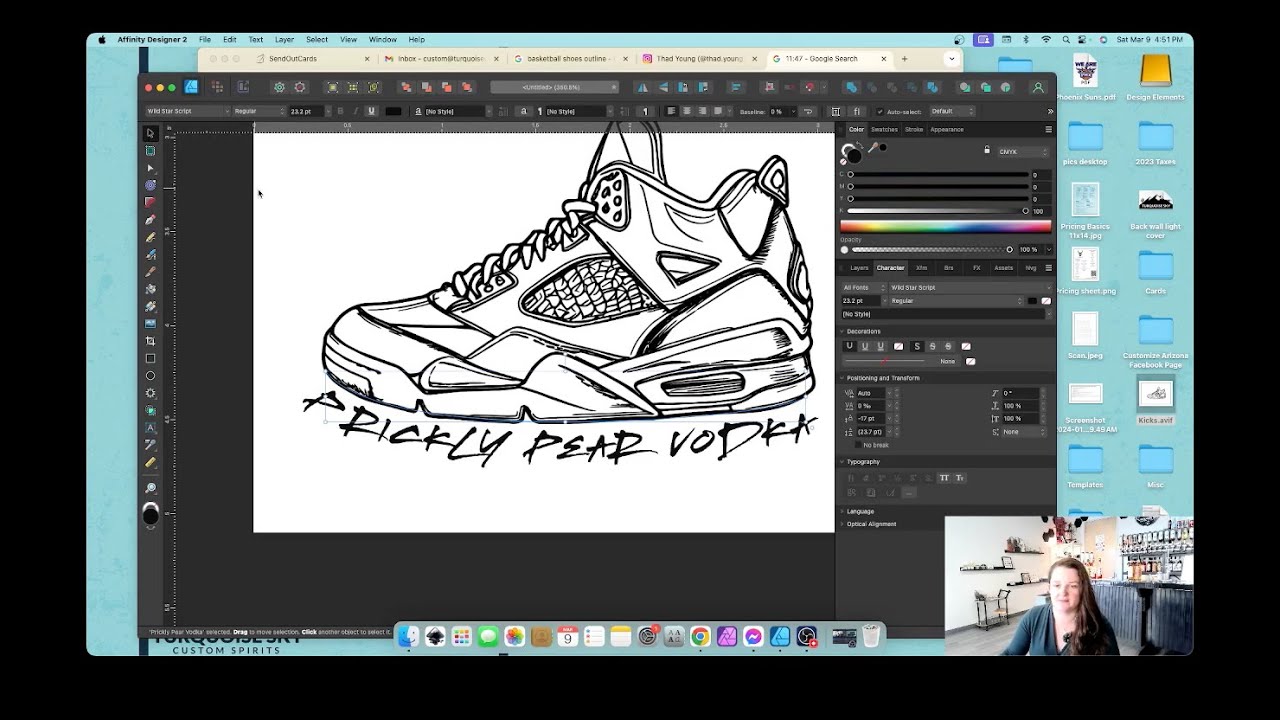Select the Rectangle shape tool

[x=151, y=358]
